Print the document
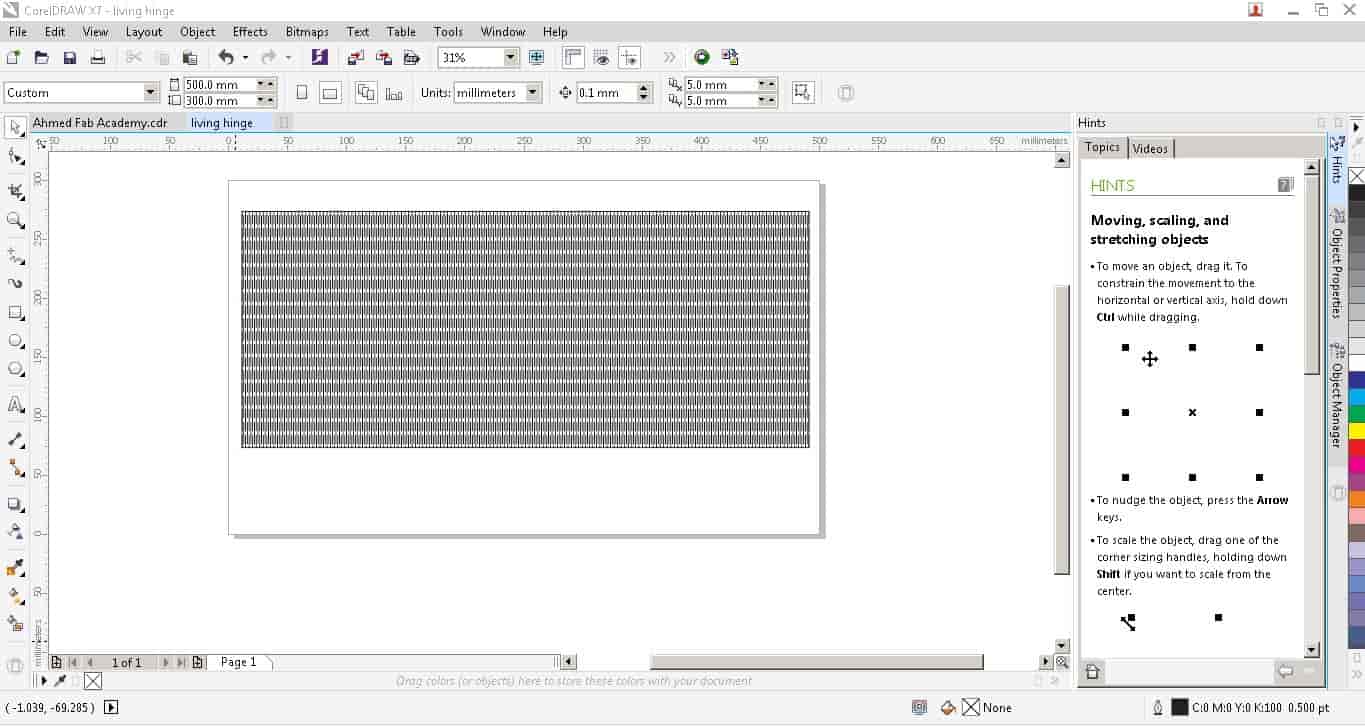1365x726 pixels. coord(98,58)
